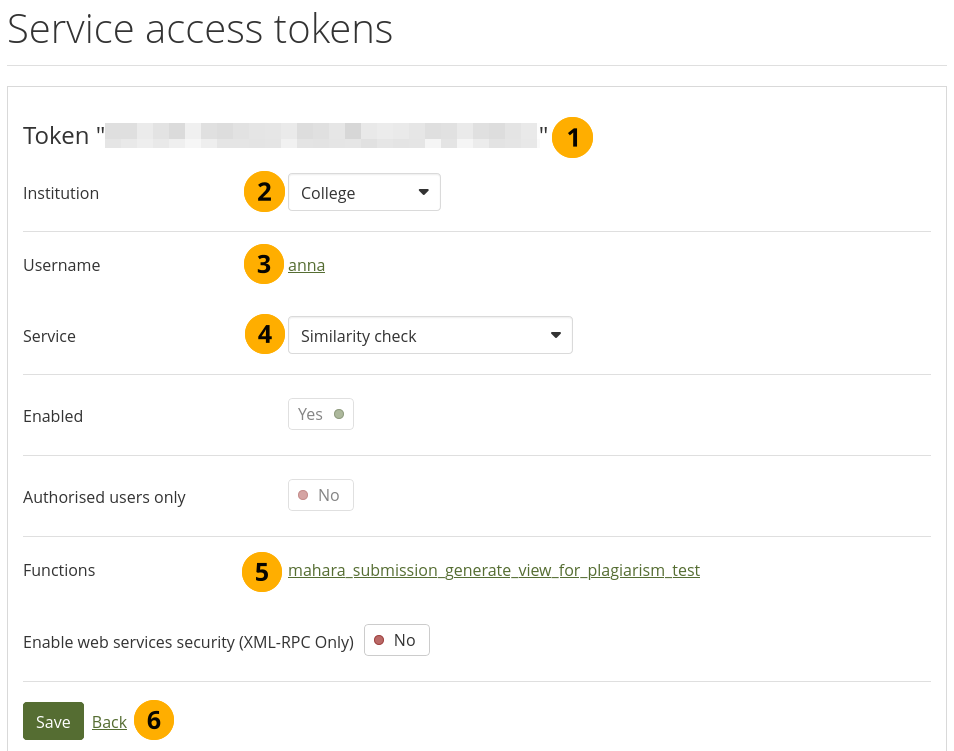Go back using the Back link

[109, 722]
